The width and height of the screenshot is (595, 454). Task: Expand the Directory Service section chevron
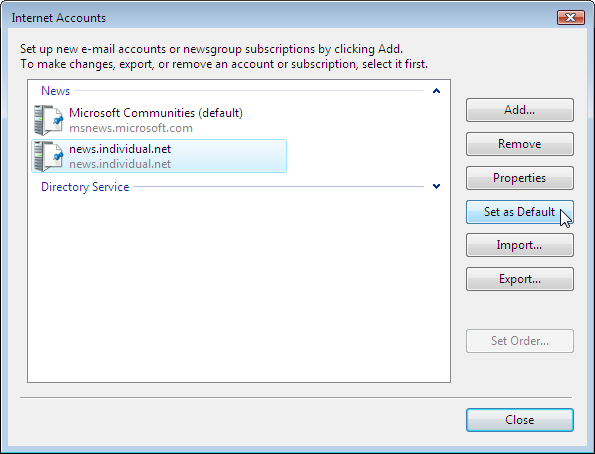[x=436, y=186]
